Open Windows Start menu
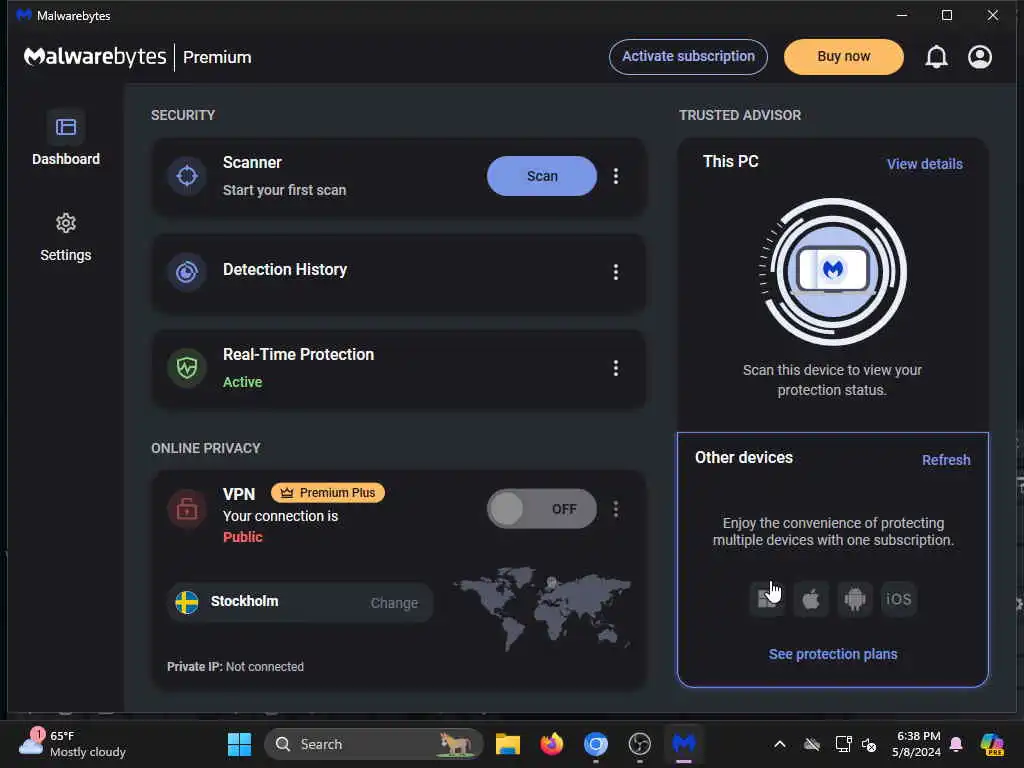The width and height of the screenshot is (1024, 768). coord(239,744)
